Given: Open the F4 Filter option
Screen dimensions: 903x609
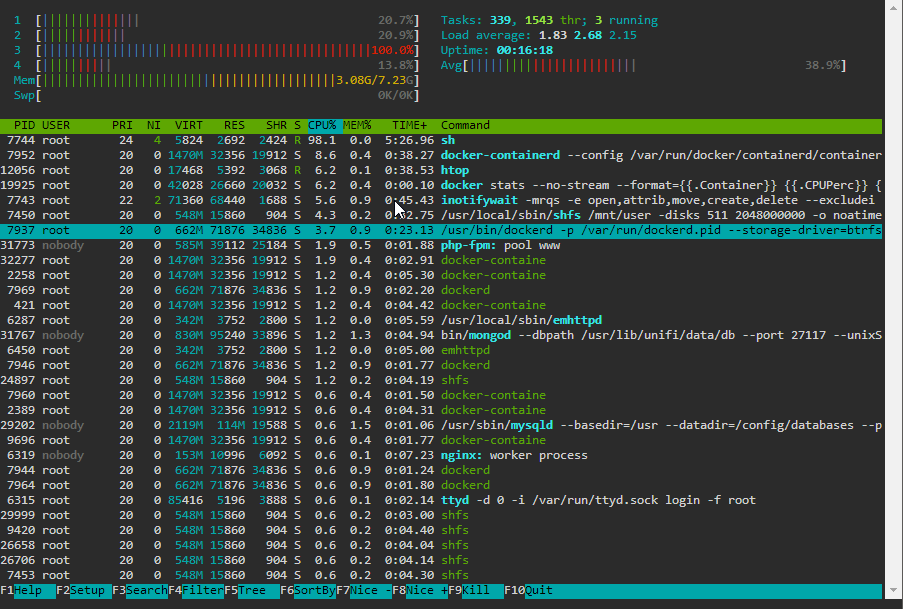Looking at the screenshot, I should 195,591.
